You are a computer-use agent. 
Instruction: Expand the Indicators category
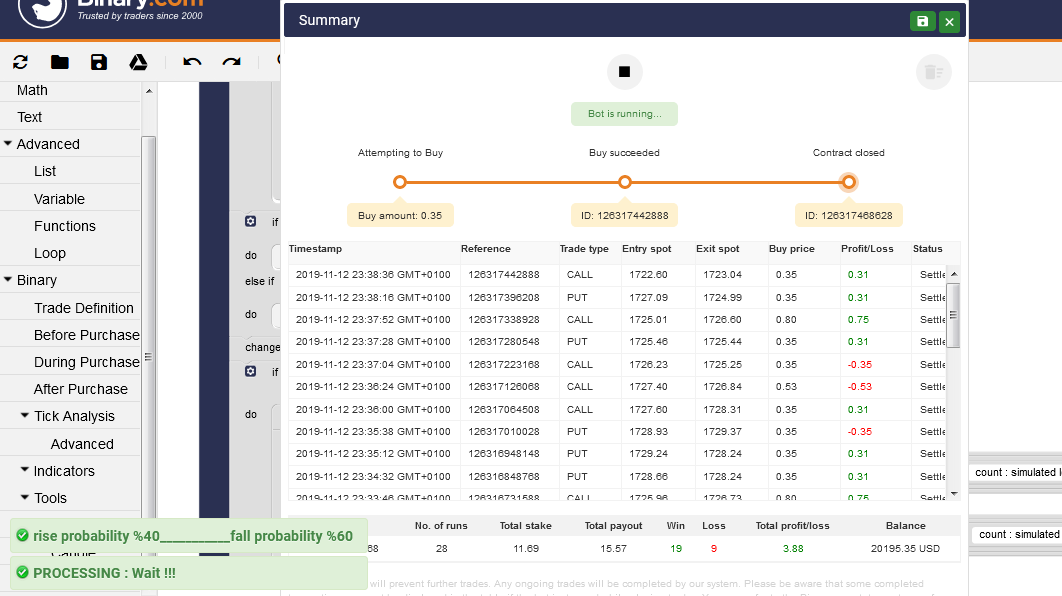28,471
